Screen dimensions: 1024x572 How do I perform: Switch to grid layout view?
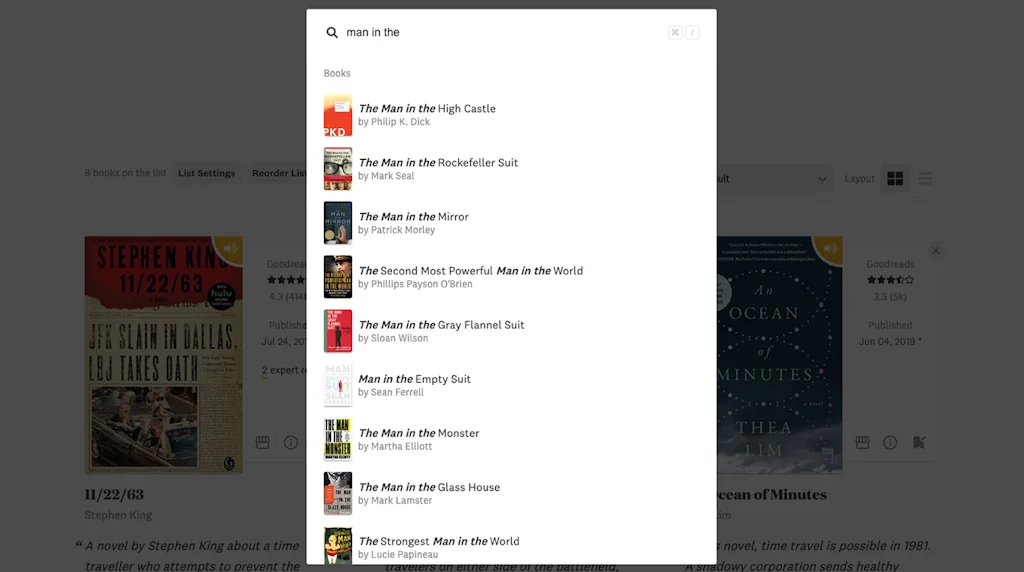(895, 179)
